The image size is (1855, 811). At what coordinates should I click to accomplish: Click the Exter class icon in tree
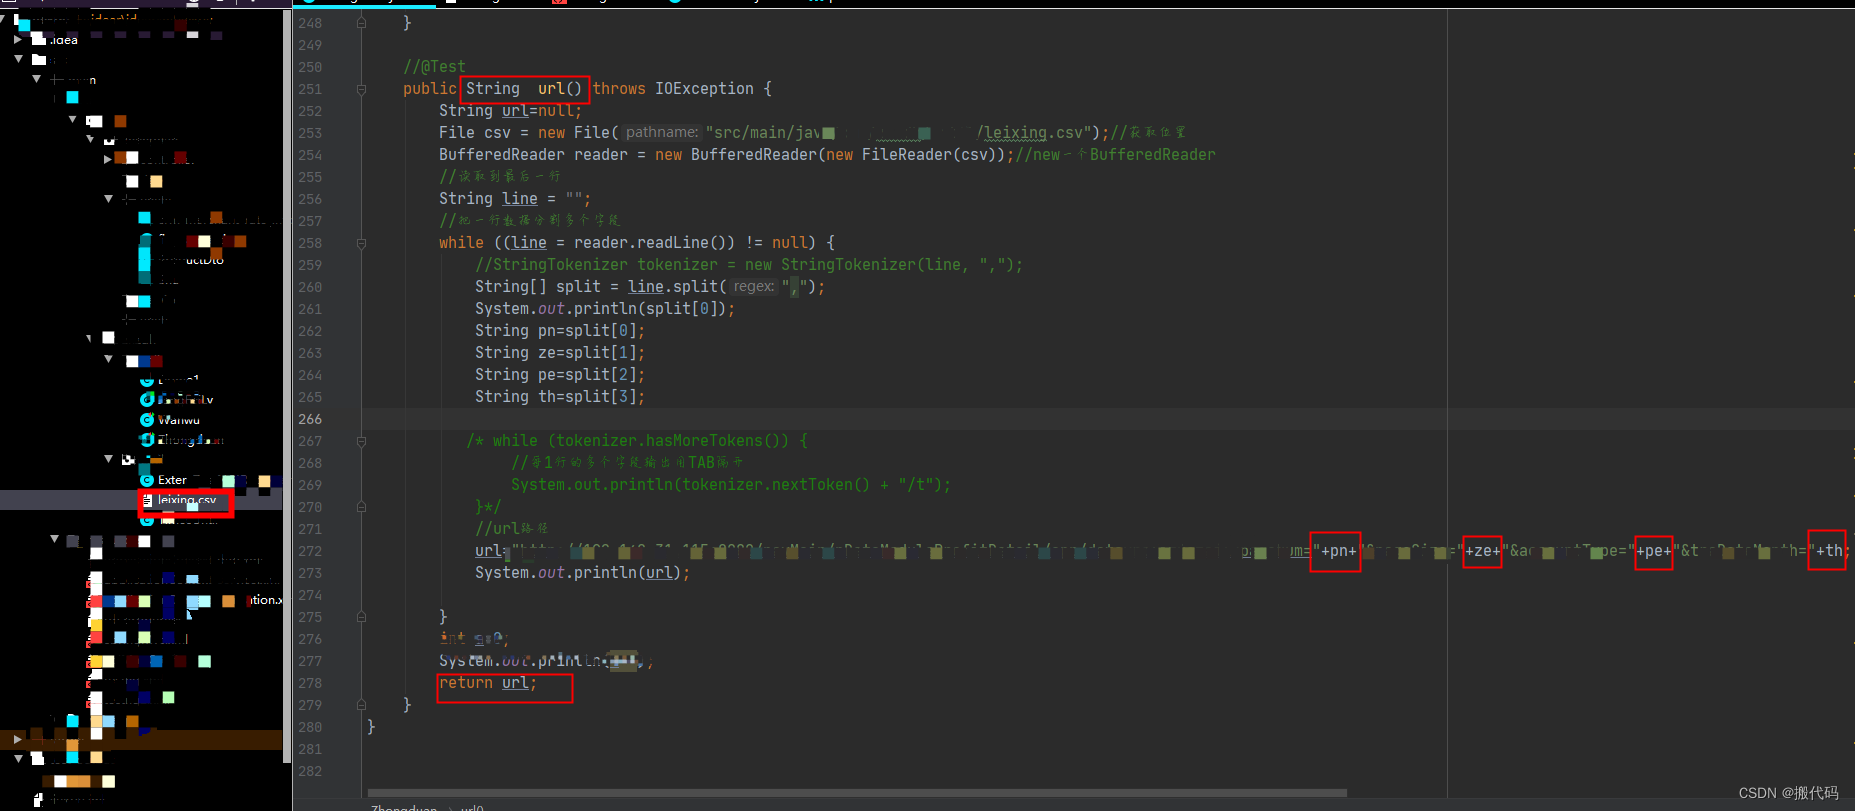147,480
